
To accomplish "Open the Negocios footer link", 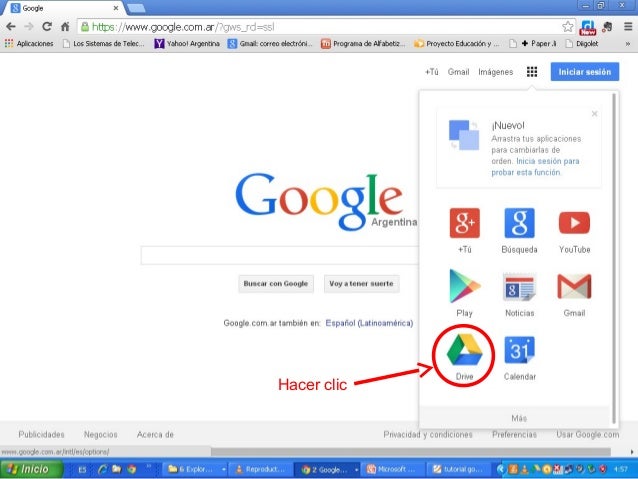I will point(101,434).
